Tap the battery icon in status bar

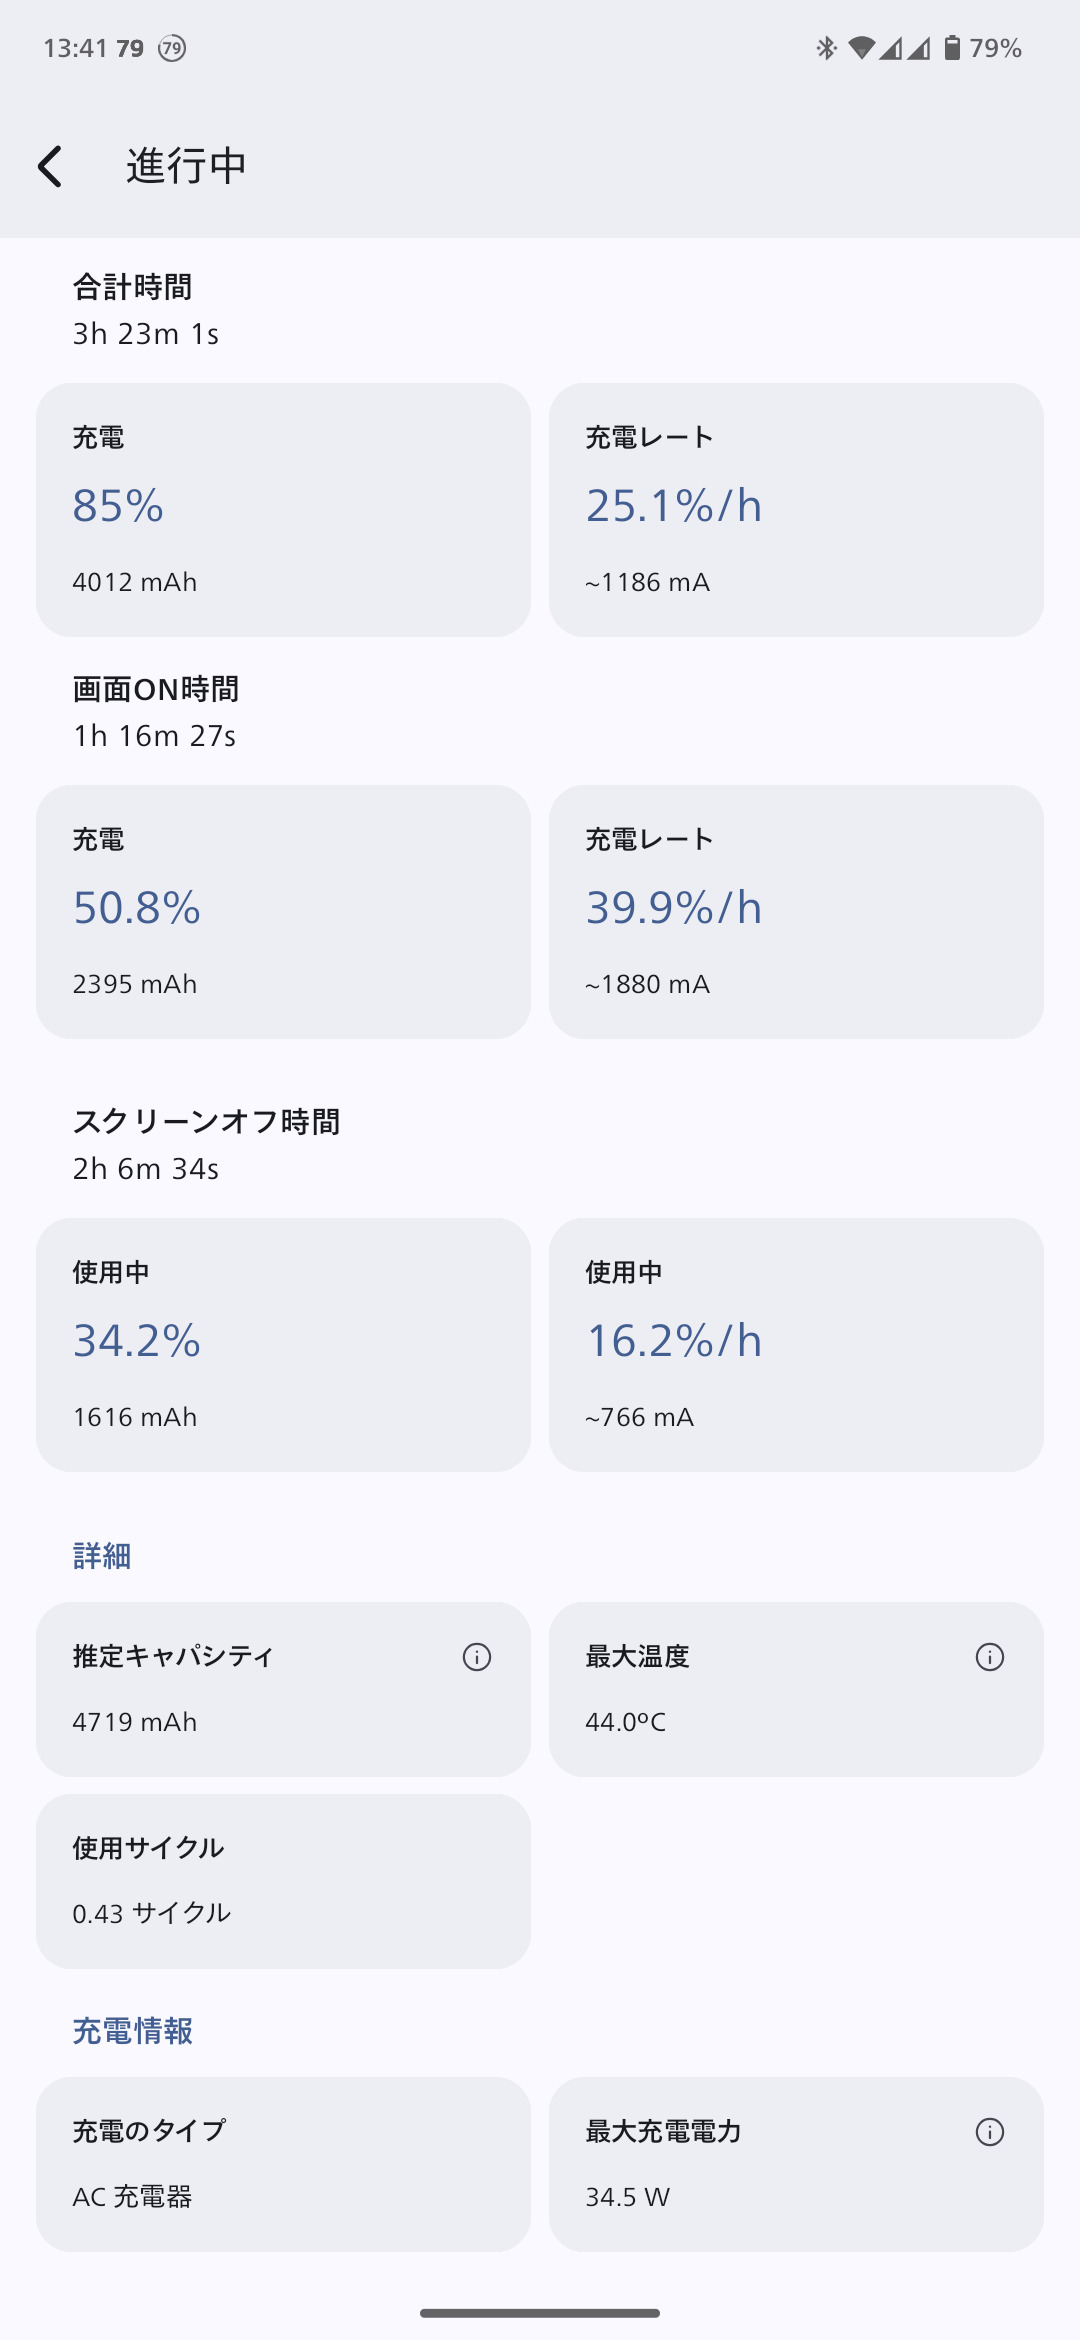coord(953,48)
